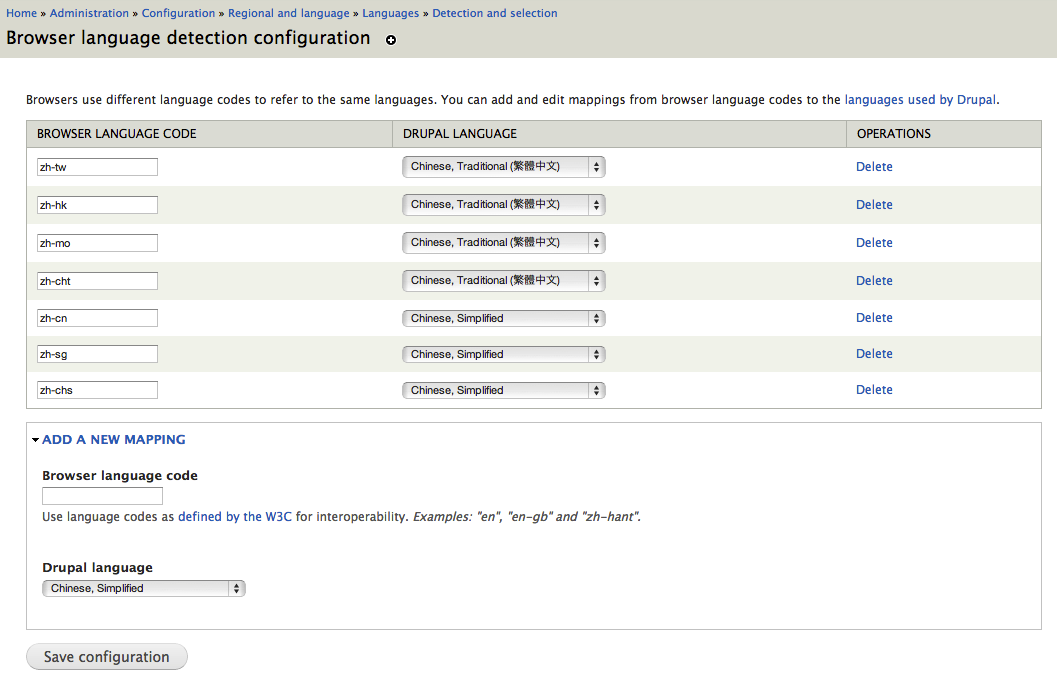Delete the zh-mo mapping

point(874,243)
